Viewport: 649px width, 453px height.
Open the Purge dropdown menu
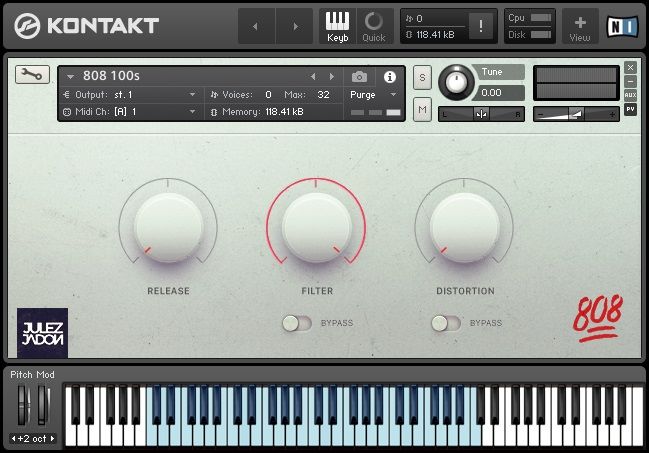point(373,95)
